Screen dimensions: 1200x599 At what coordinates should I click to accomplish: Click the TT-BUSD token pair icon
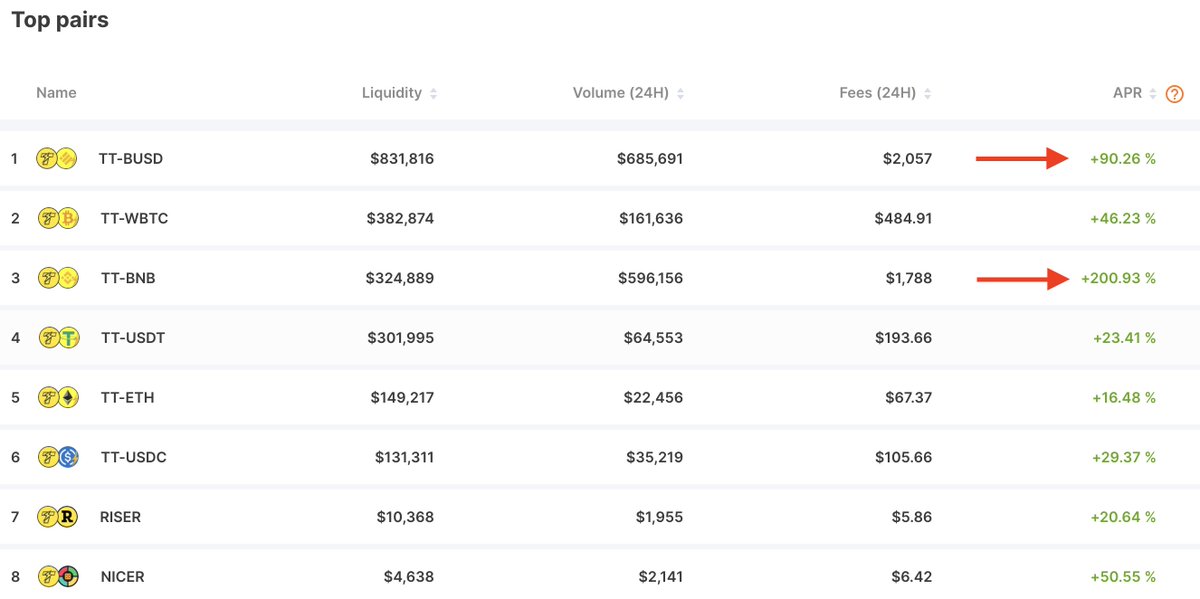coord(56,158)
